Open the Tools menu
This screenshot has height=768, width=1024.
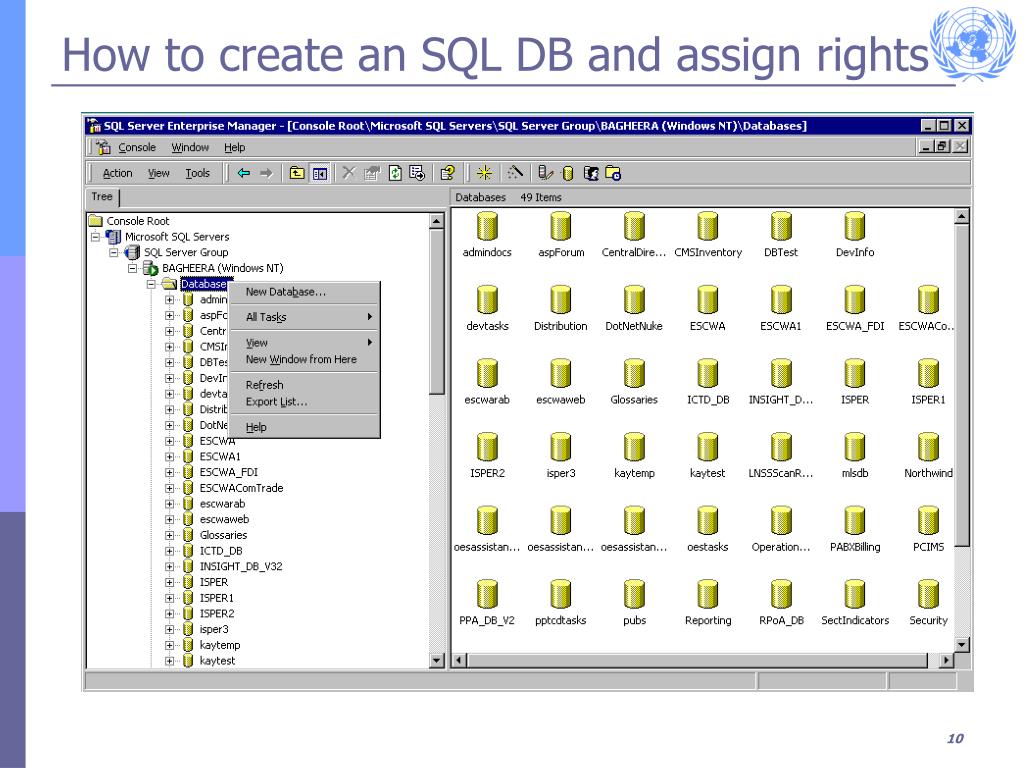coord(197,173)
